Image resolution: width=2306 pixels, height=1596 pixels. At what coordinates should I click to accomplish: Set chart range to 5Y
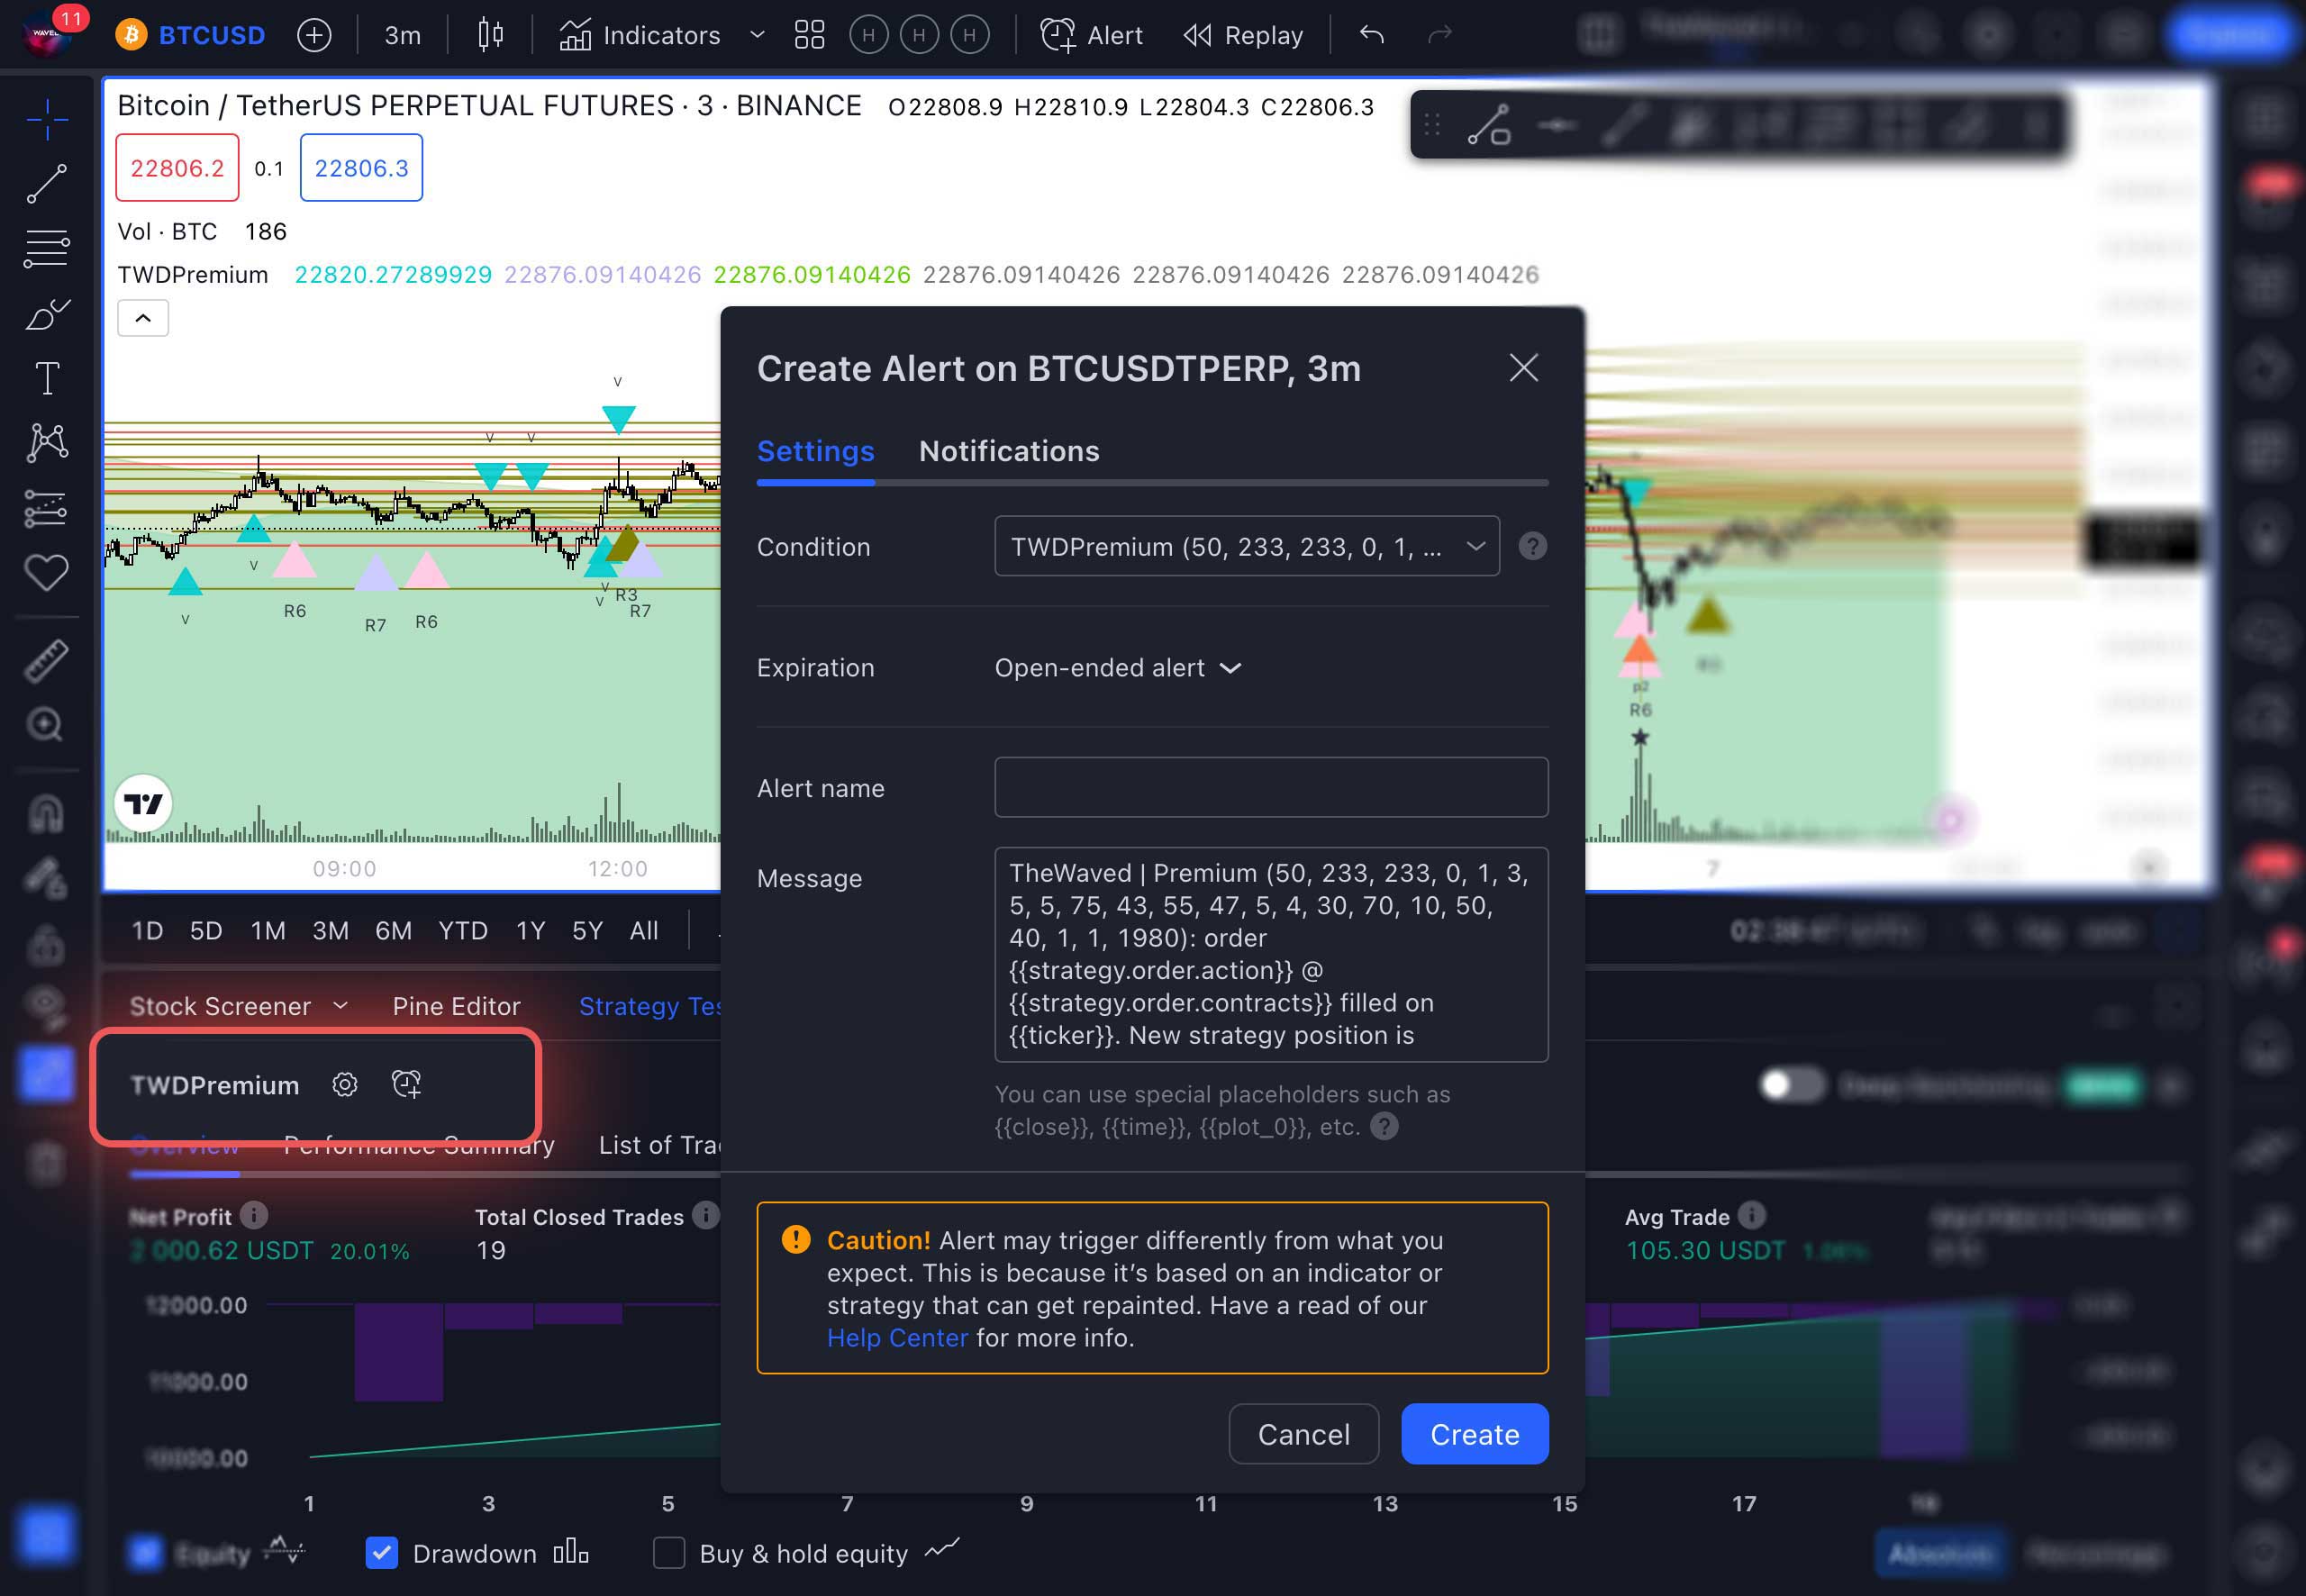pyautogui.click(x=587, y=931)
